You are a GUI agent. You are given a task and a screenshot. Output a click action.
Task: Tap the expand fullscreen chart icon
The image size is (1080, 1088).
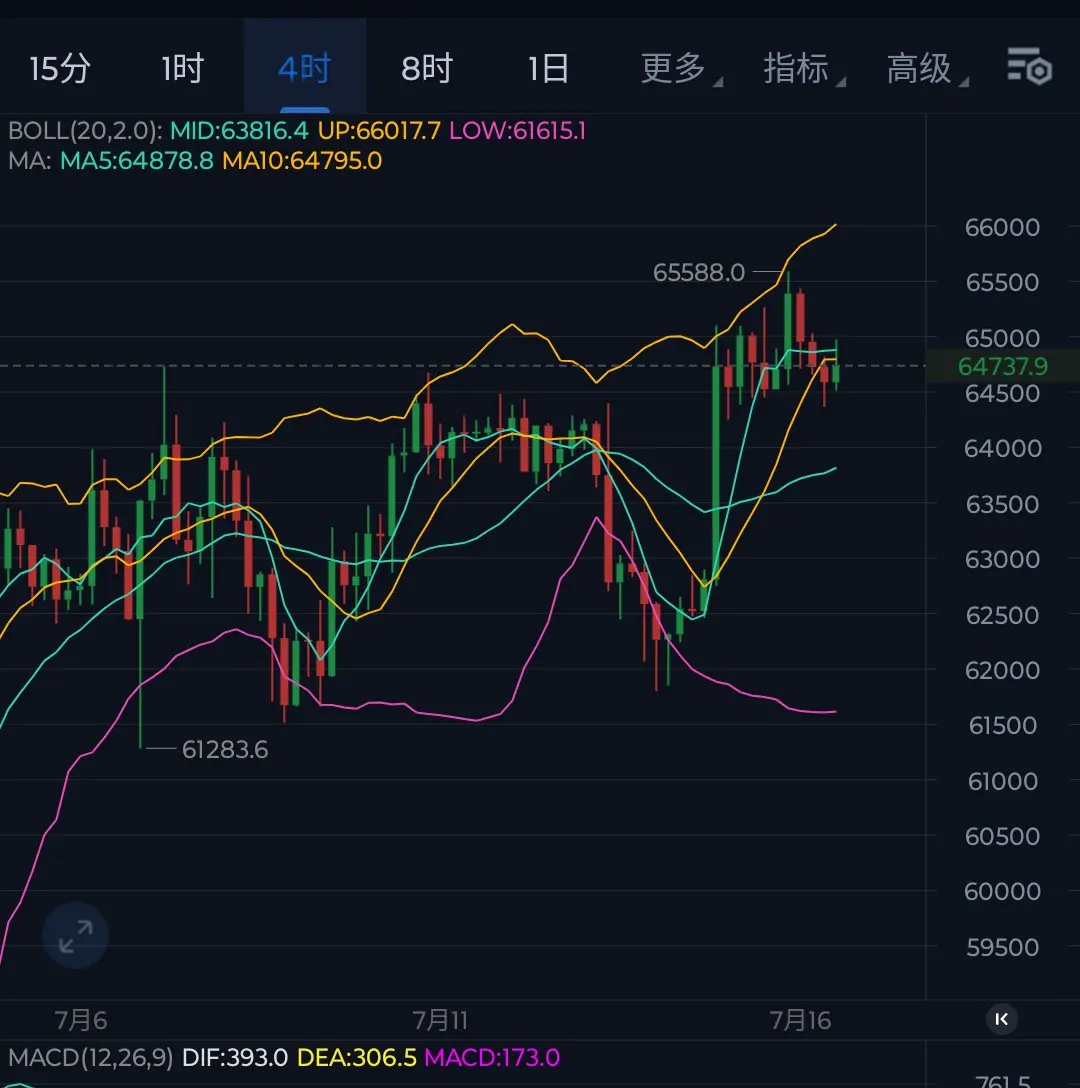76,935
